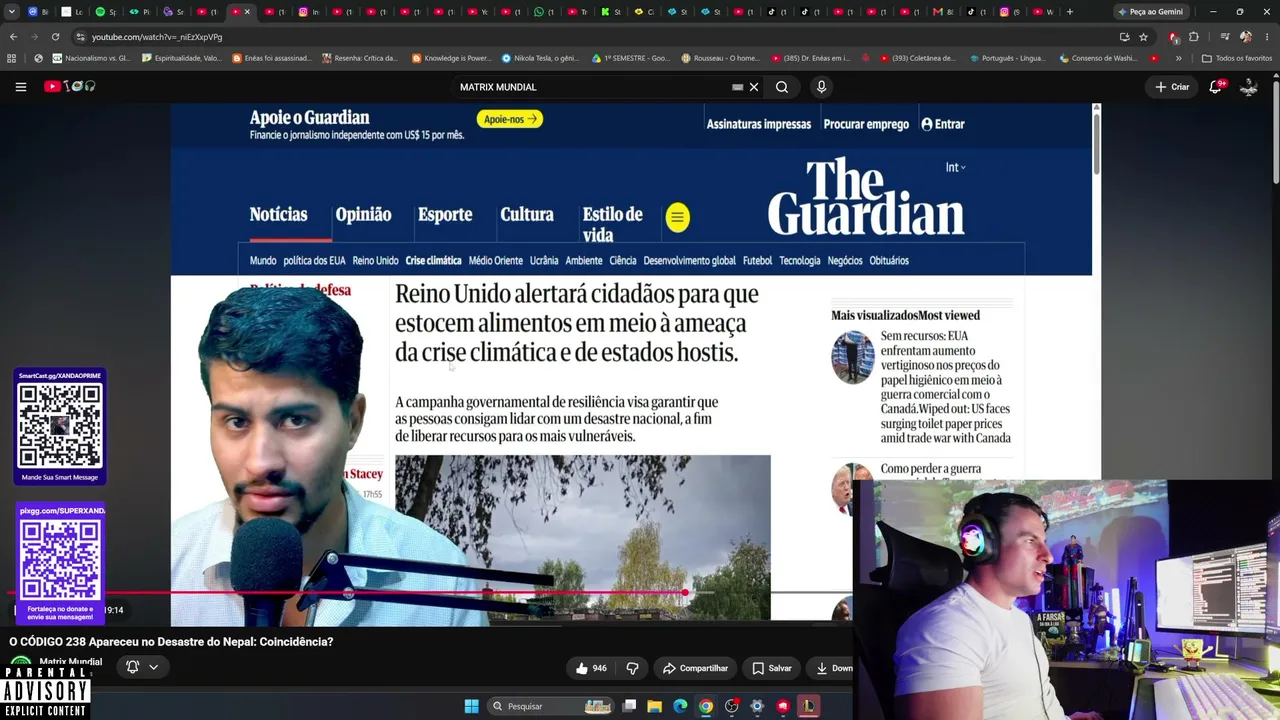Bookmark this page with the star icon

(x=1143, y=37)
